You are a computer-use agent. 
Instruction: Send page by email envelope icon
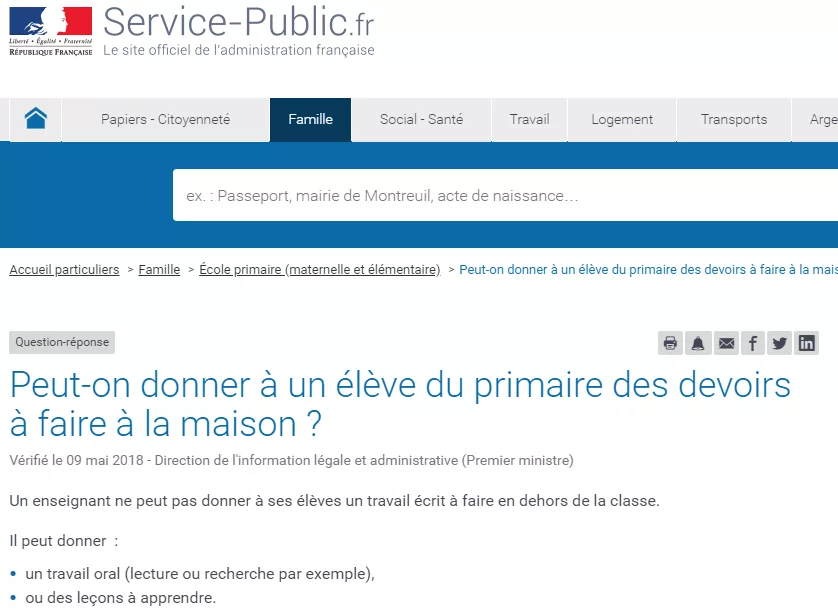[726, 343]
